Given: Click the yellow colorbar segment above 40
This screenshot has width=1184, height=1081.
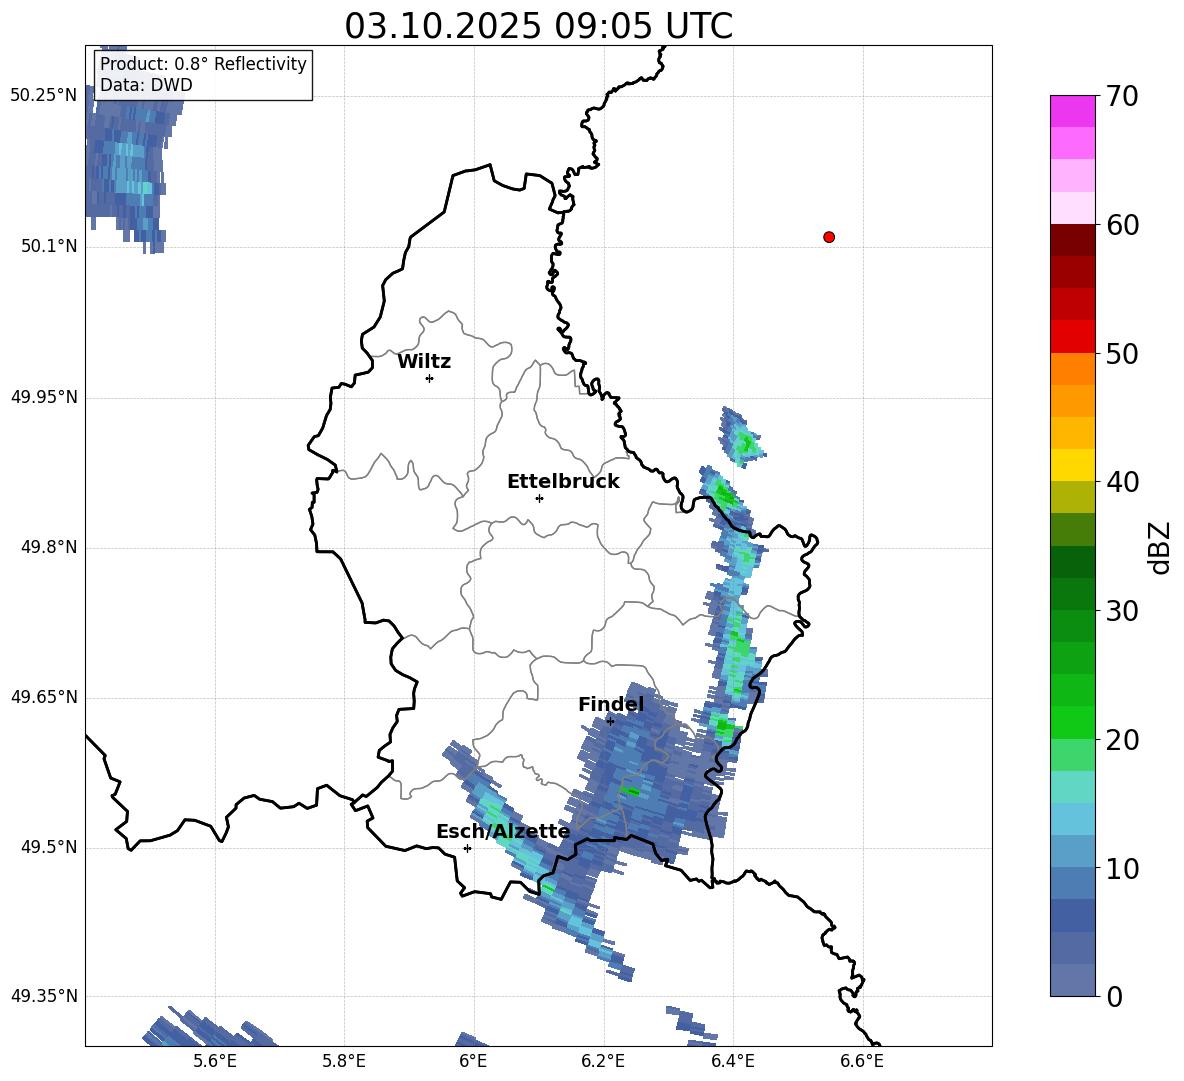Looking at the screenshot, I should 1072,465.
